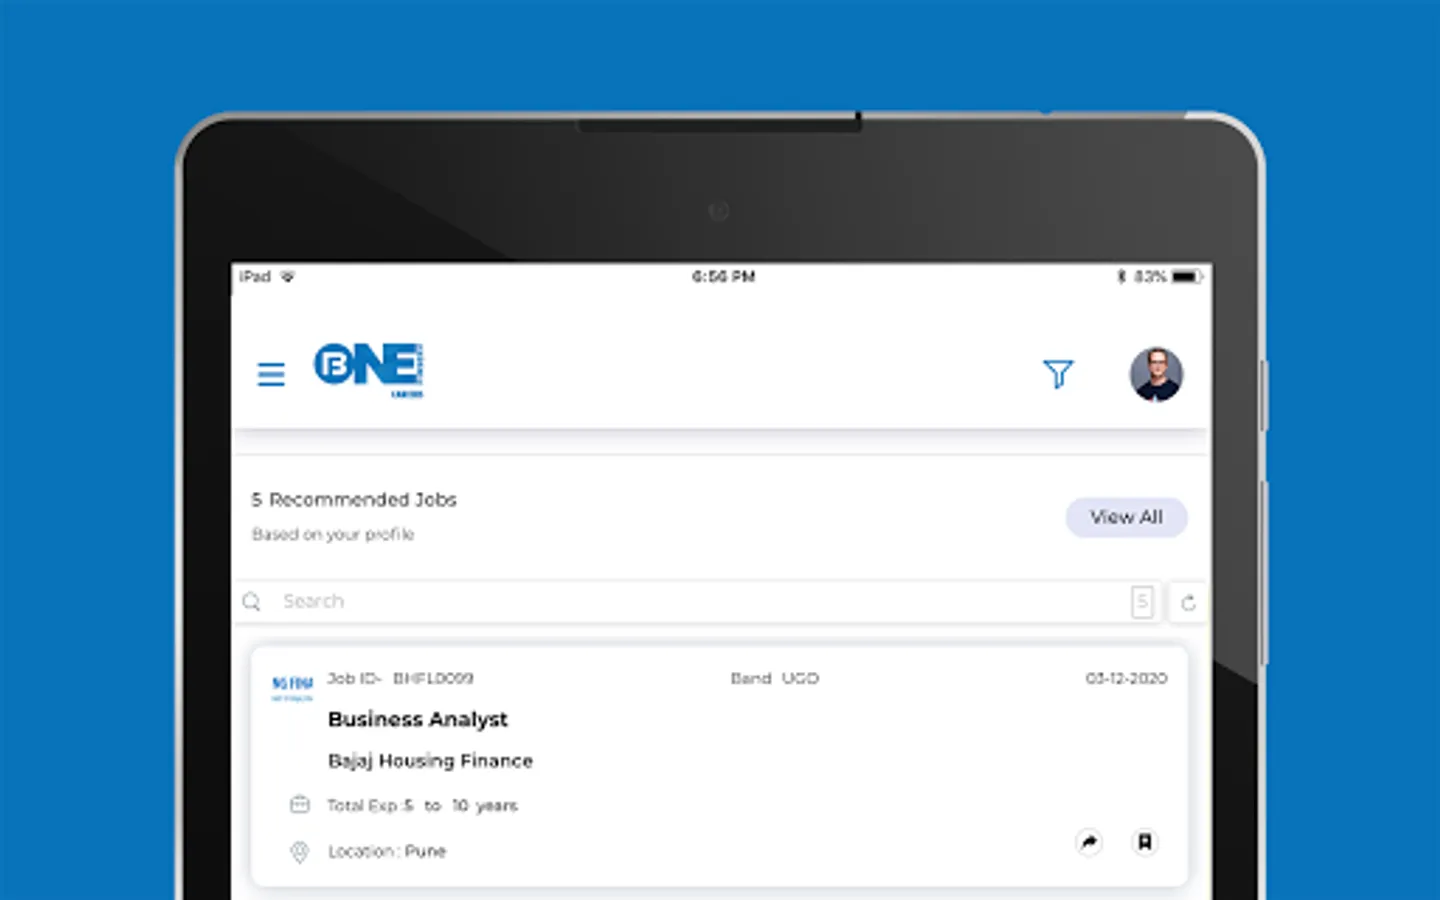Click the search magnifier icon
Image resolution: width=1440 pixels, height=900 pixels.
click(252, 601)
